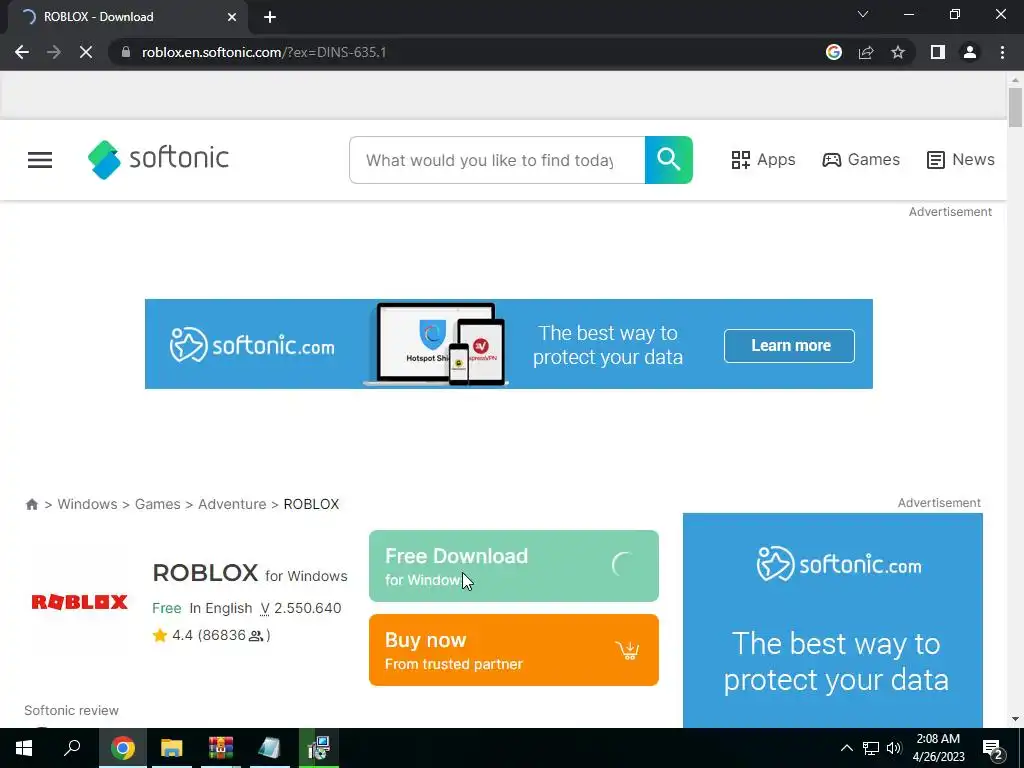This screenshot has width=1024, height=768.
Task: Click the Softonic logo
Action: (x=158, y=159)
